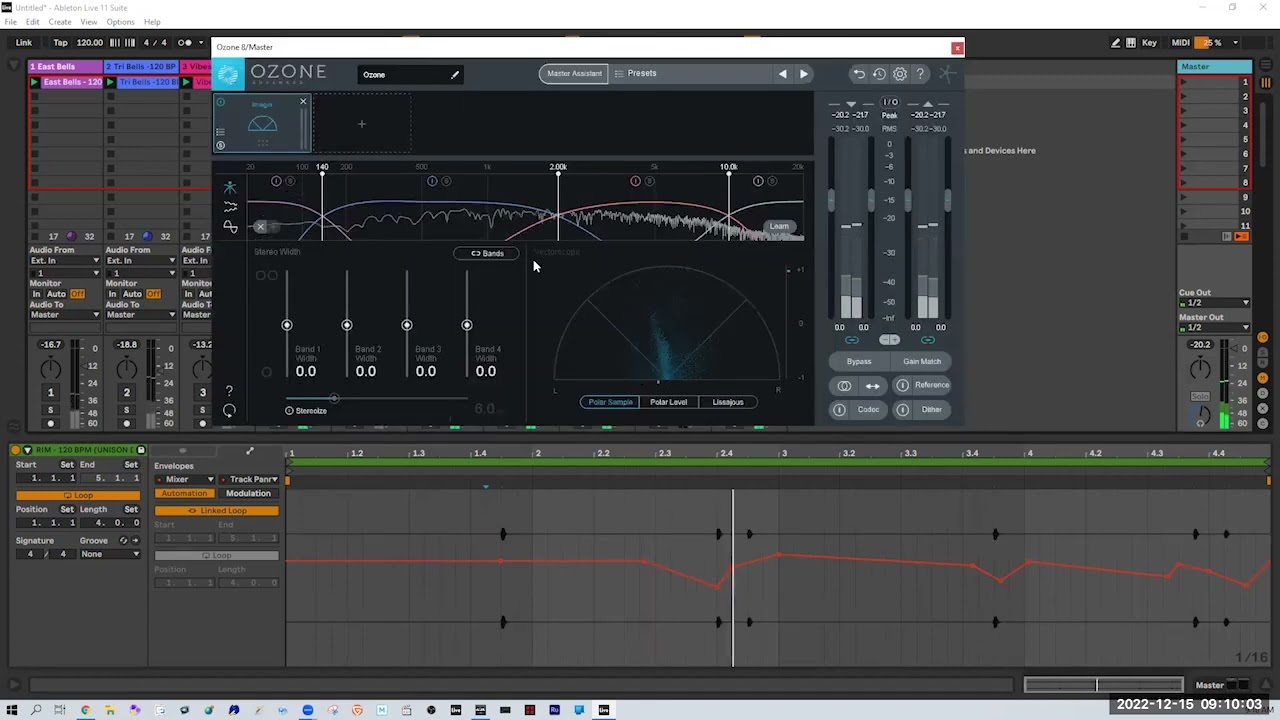Select the correlation trace icon in Imager
Viewport: 1280px width, 720px height.
coord(230,207)
